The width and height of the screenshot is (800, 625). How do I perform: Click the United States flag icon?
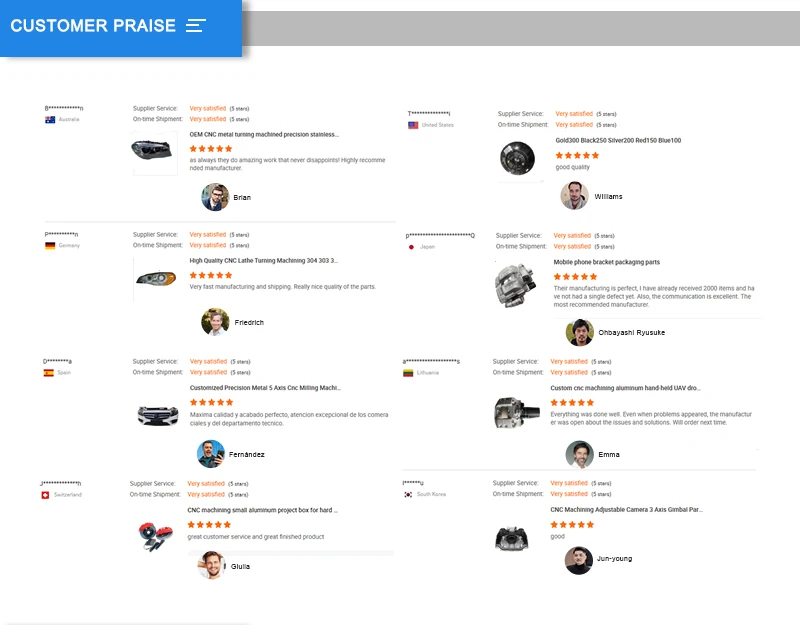coord(413,125)
